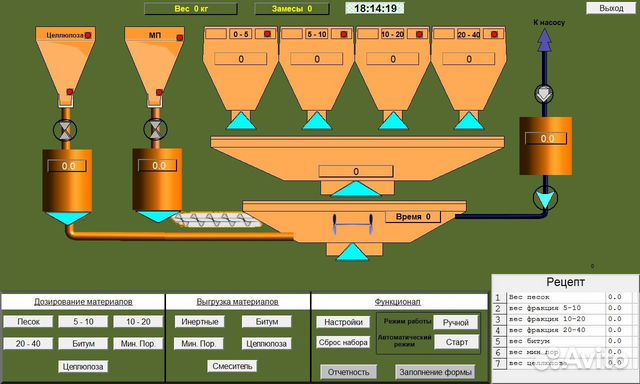This screenshot has width=640, height=384.
Task: Open Выгрузка материалов panel header
Action: pyautogui.click(x=238, y=302)
